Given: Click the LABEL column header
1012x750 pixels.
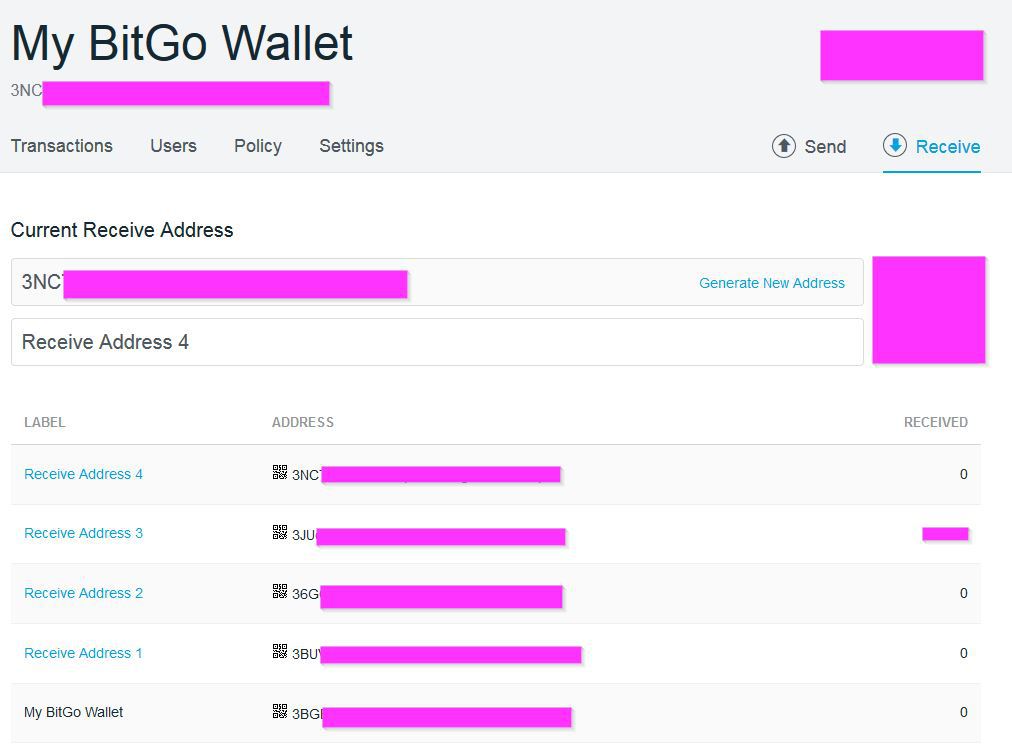Looking at the screenshot, I should click(45, 422).
